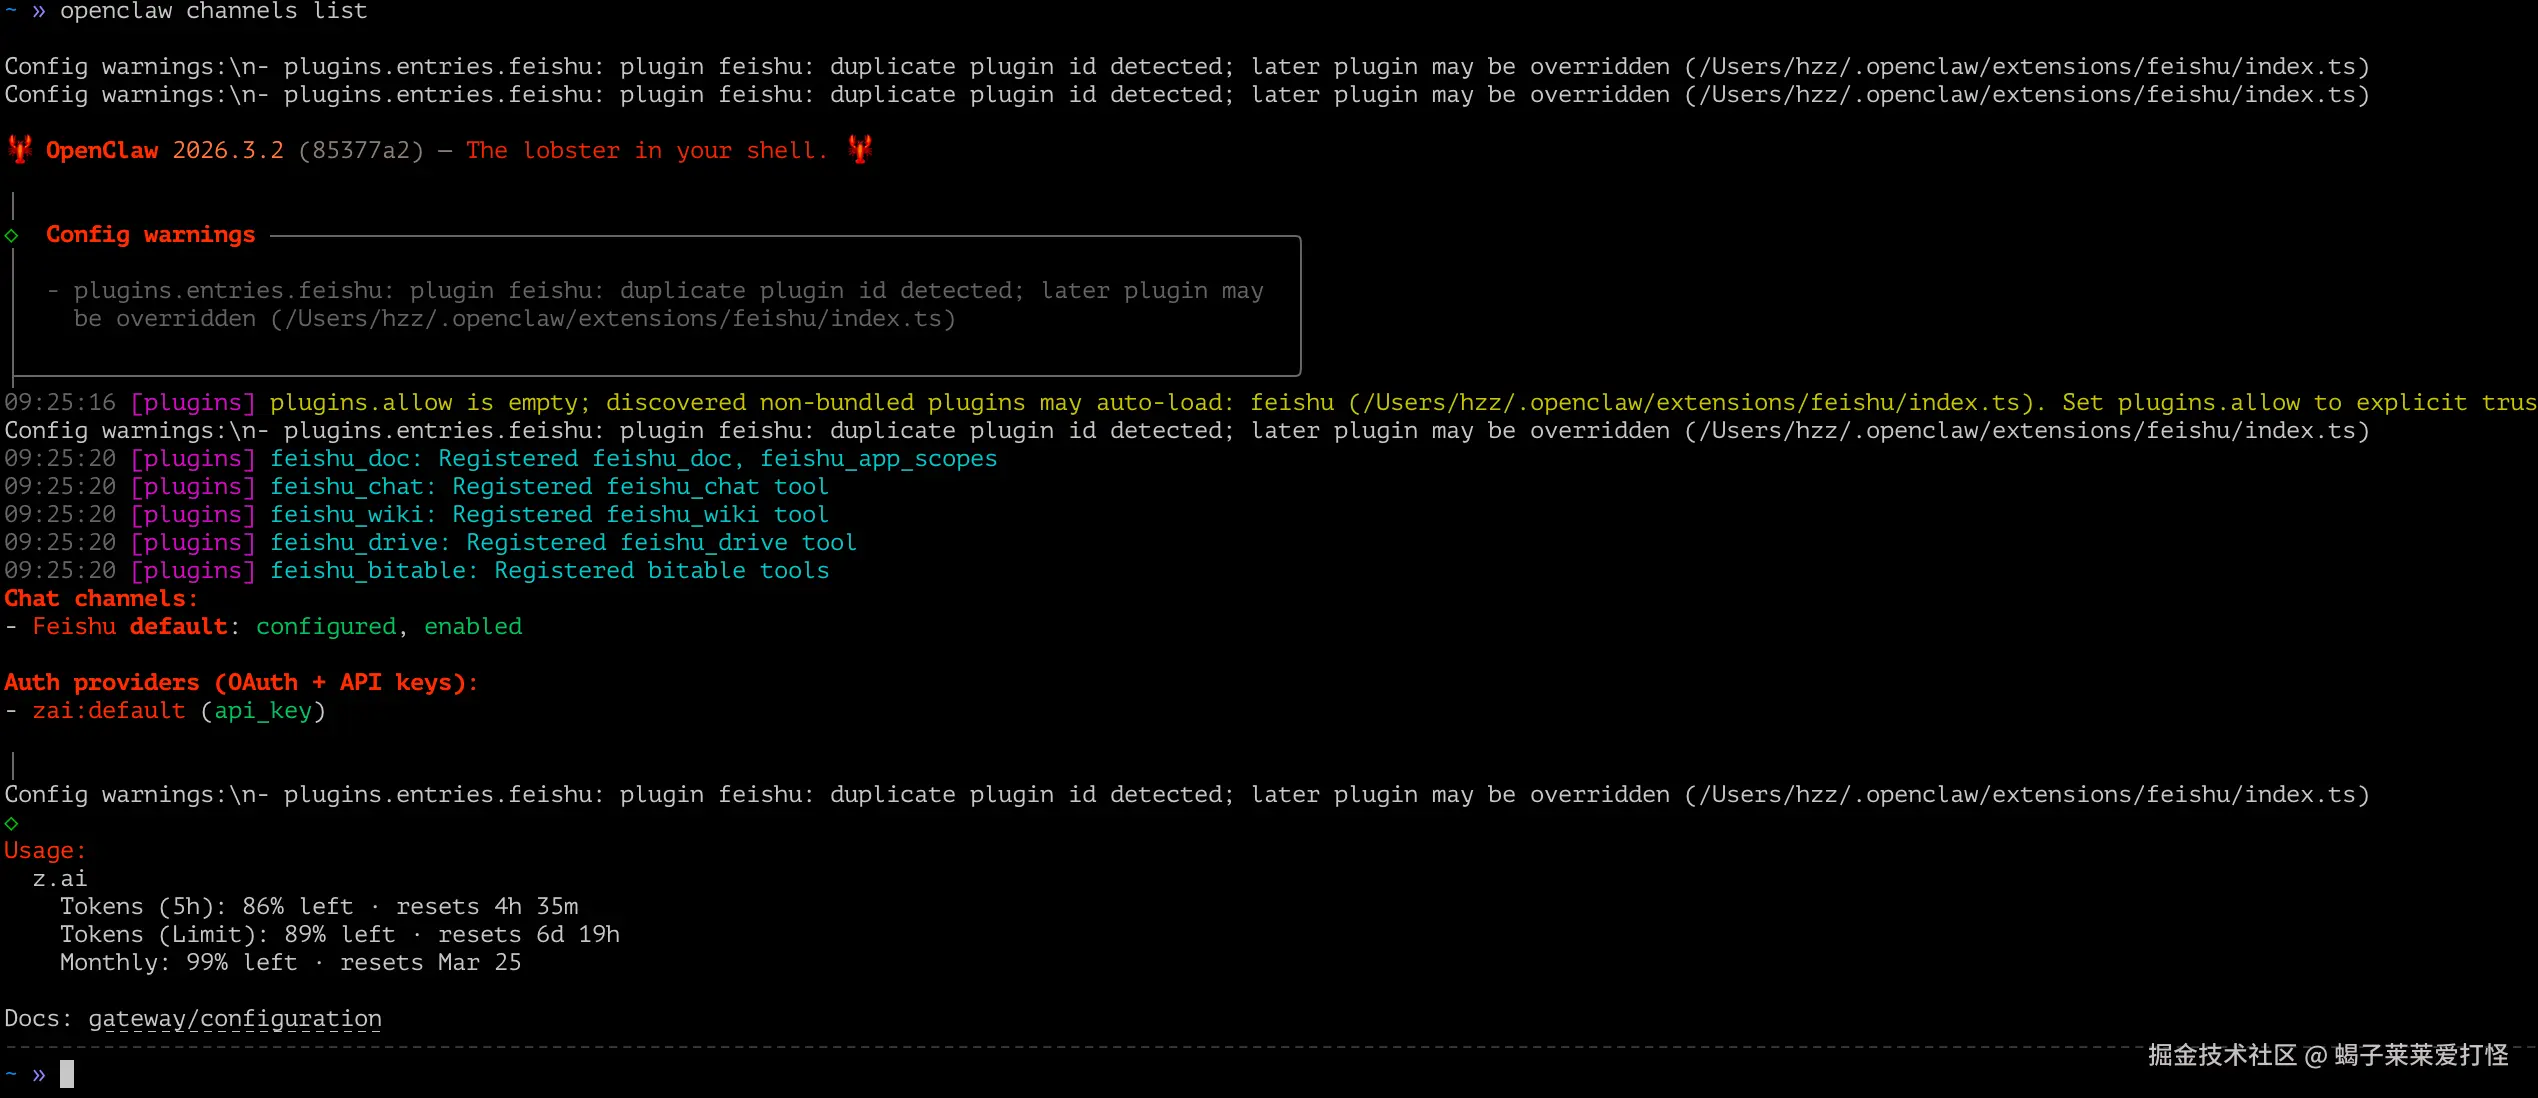This screenshot has height=1098, width=2538.
Task: Click the 'openclaw channels list' command text
Action: pos(214,12)
